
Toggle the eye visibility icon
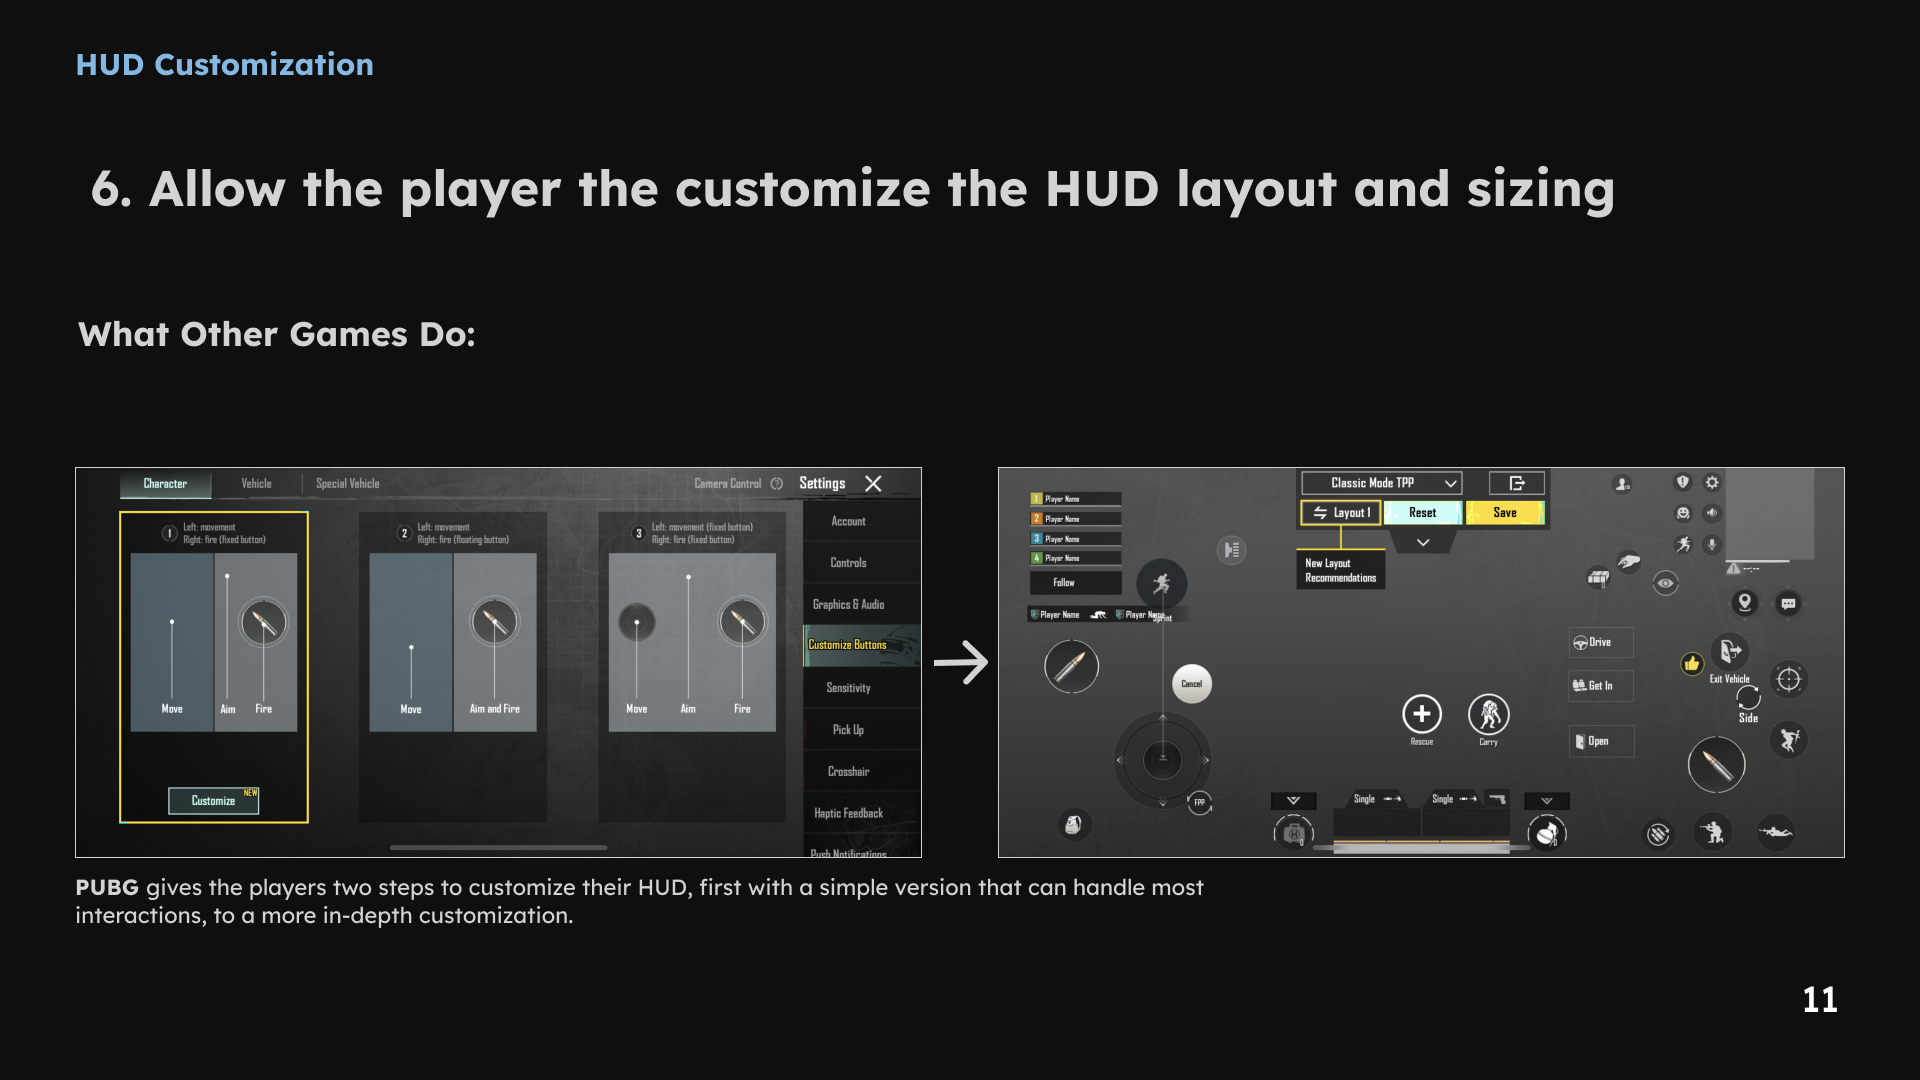pyautogui.click(x=1665, y=583)
